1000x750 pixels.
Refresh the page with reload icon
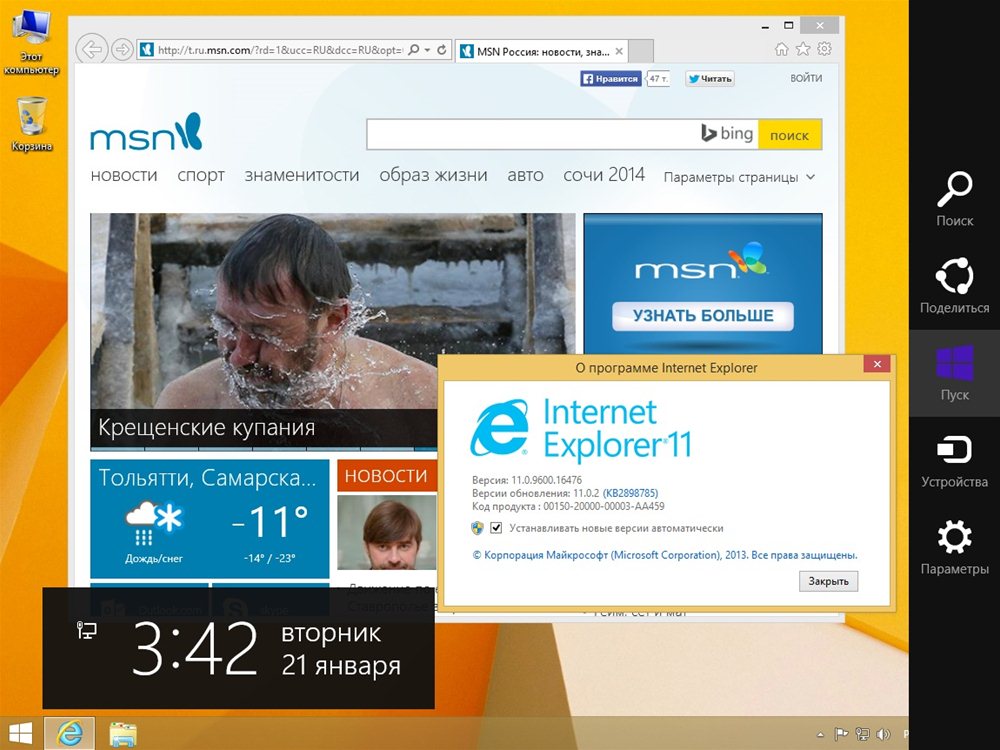tap(441, 49)
